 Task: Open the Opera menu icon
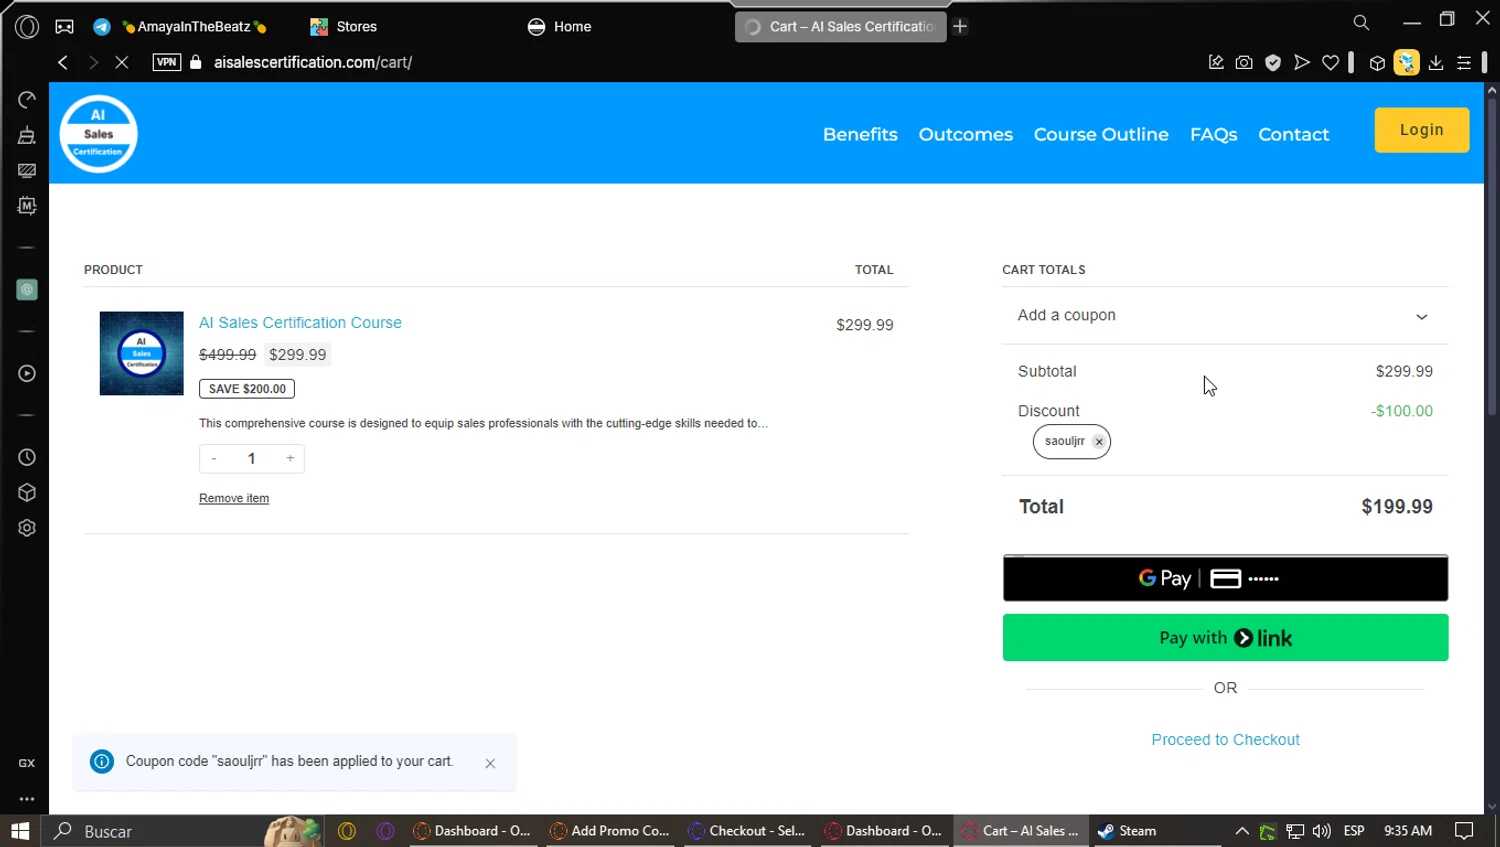click(27, 27)
